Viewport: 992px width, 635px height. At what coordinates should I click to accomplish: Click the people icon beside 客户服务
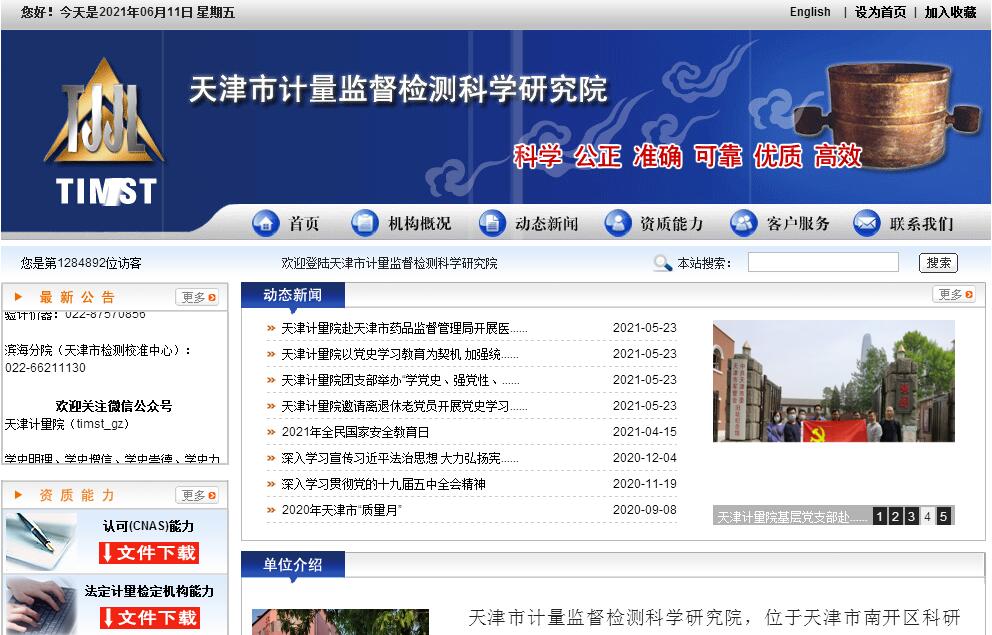point(744,223)
